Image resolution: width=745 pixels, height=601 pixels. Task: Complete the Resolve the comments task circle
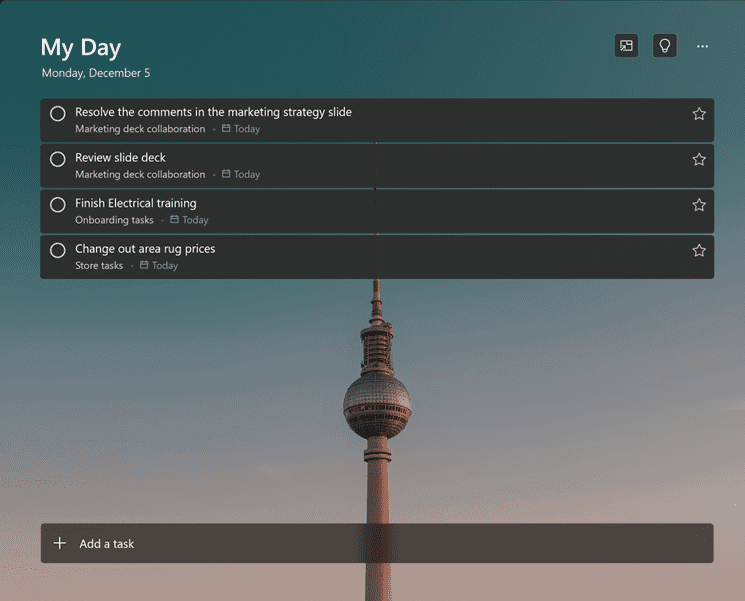click(x=58, y=114)
